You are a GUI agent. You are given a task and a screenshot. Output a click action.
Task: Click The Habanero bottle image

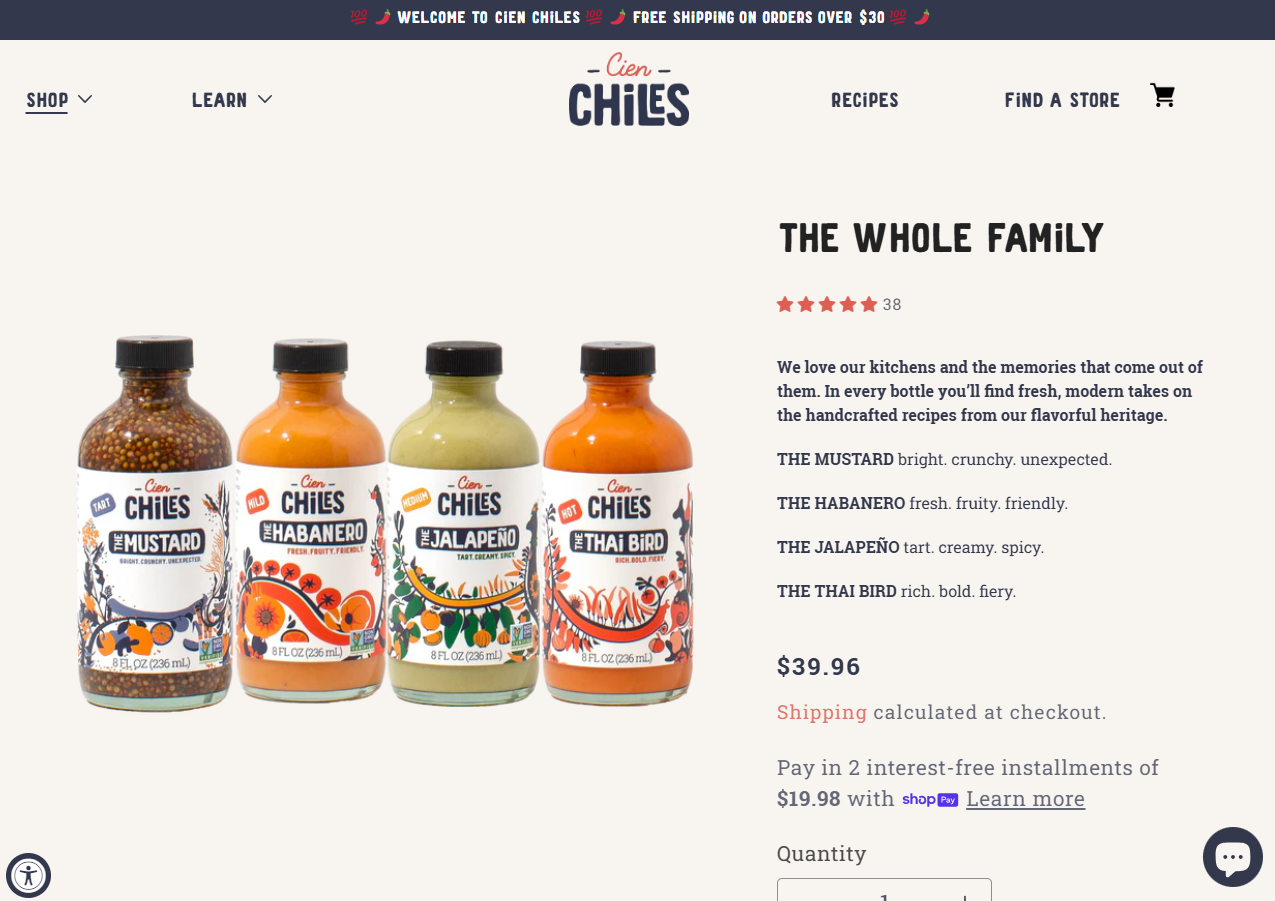click(x=311, y=520)
